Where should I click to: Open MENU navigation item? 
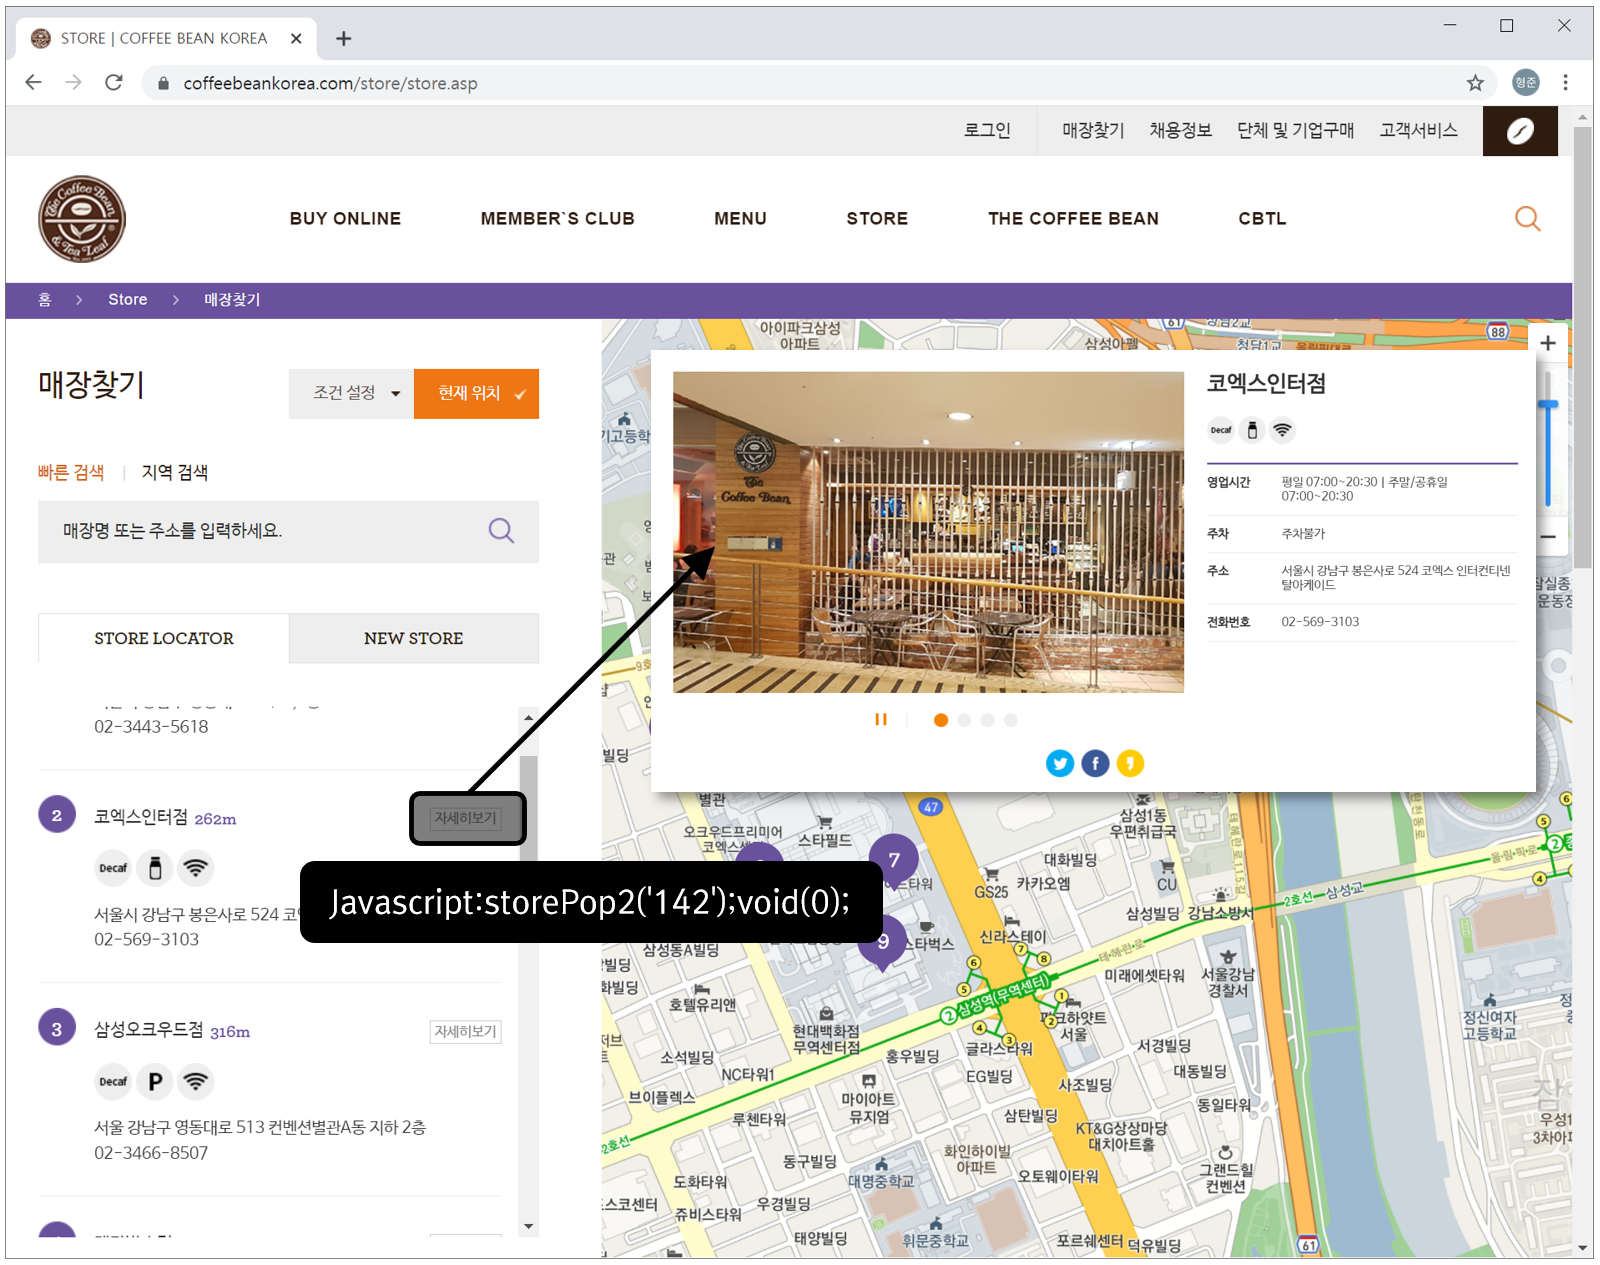[740, 218]
